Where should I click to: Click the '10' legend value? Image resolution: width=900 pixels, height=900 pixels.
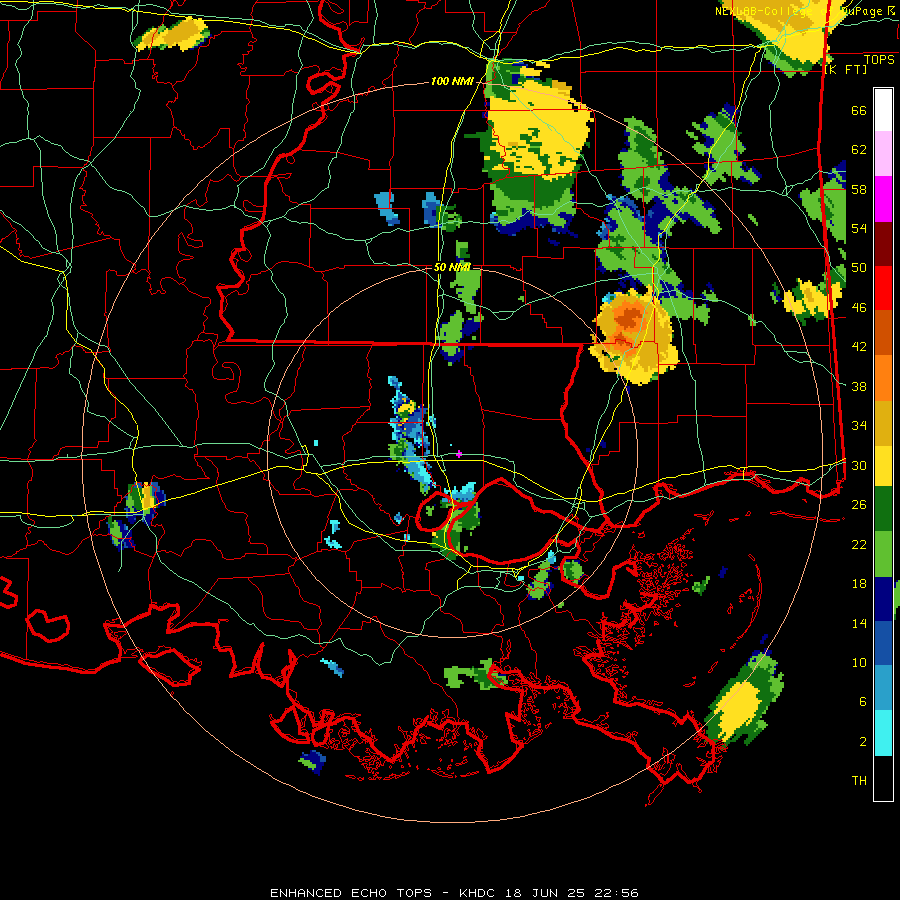tap(859, 662)
